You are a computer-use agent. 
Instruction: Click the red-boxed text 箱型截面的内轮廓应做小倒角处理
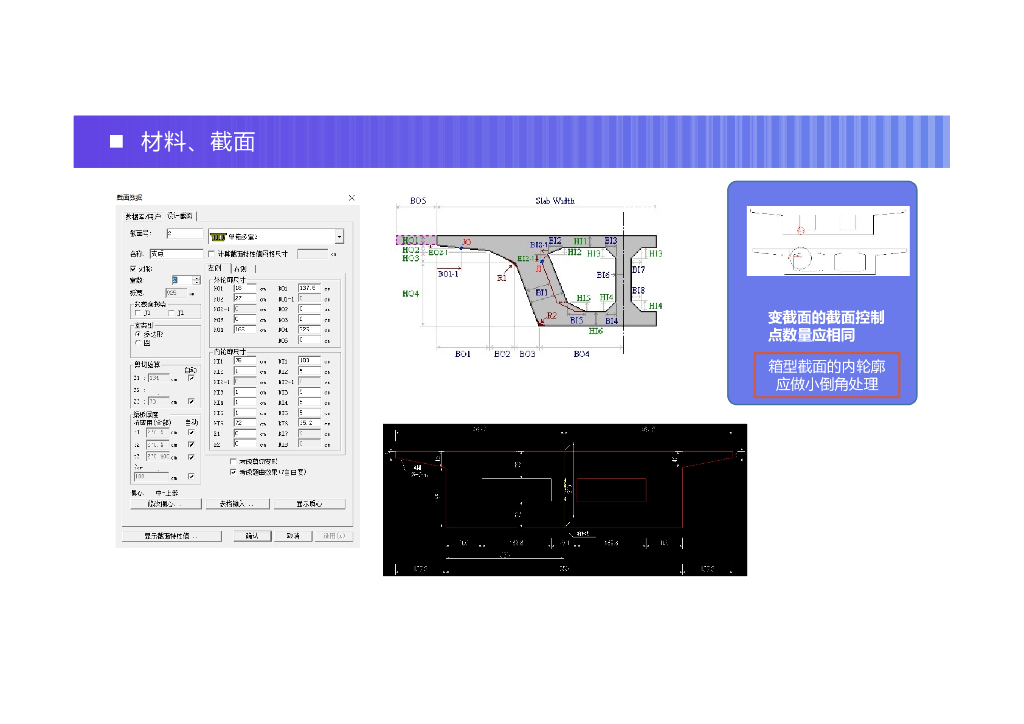tap(827, 375)
